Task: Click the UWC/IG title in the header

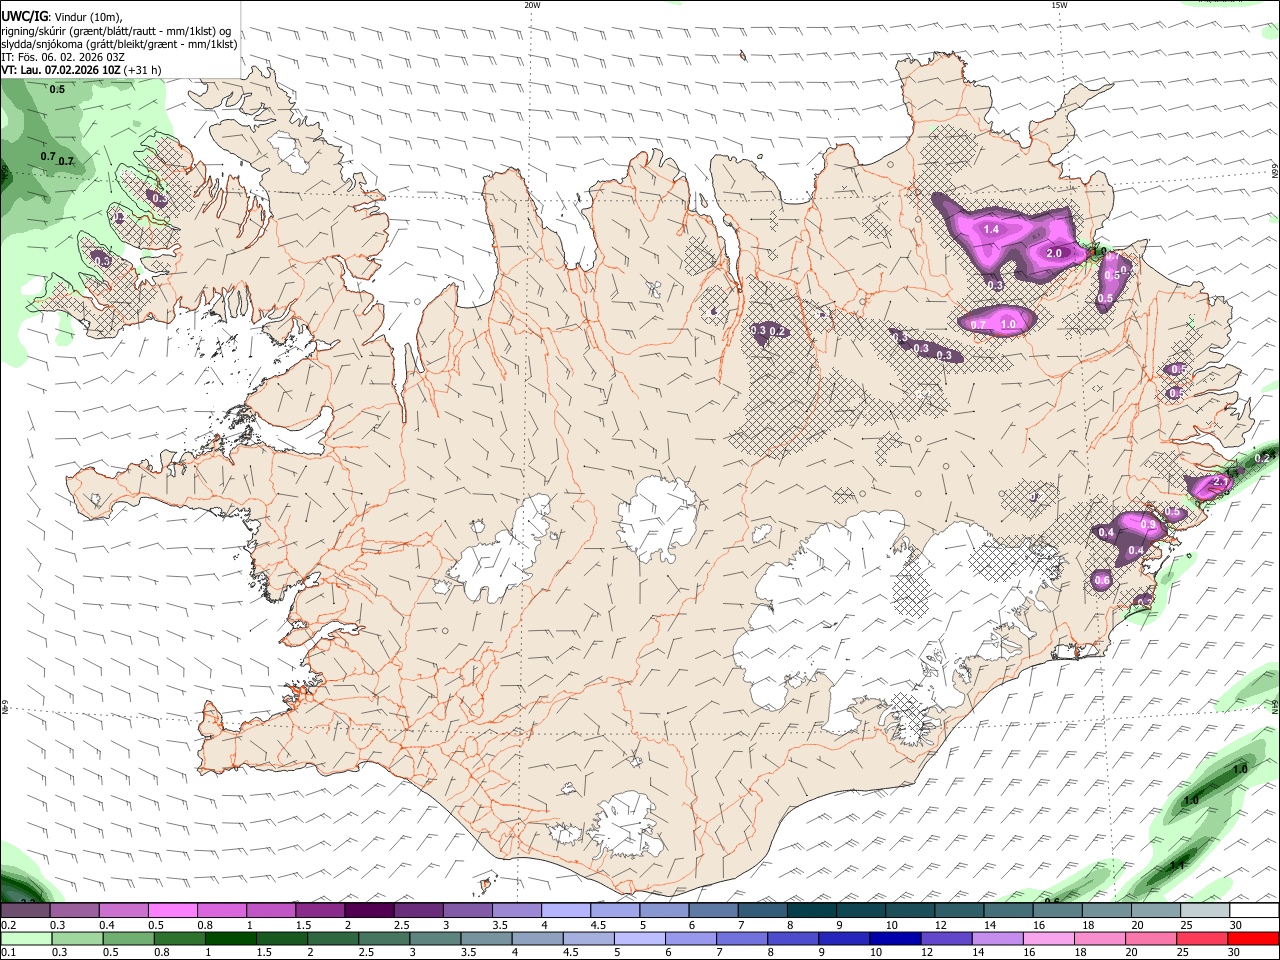Action: click(24, 17)
